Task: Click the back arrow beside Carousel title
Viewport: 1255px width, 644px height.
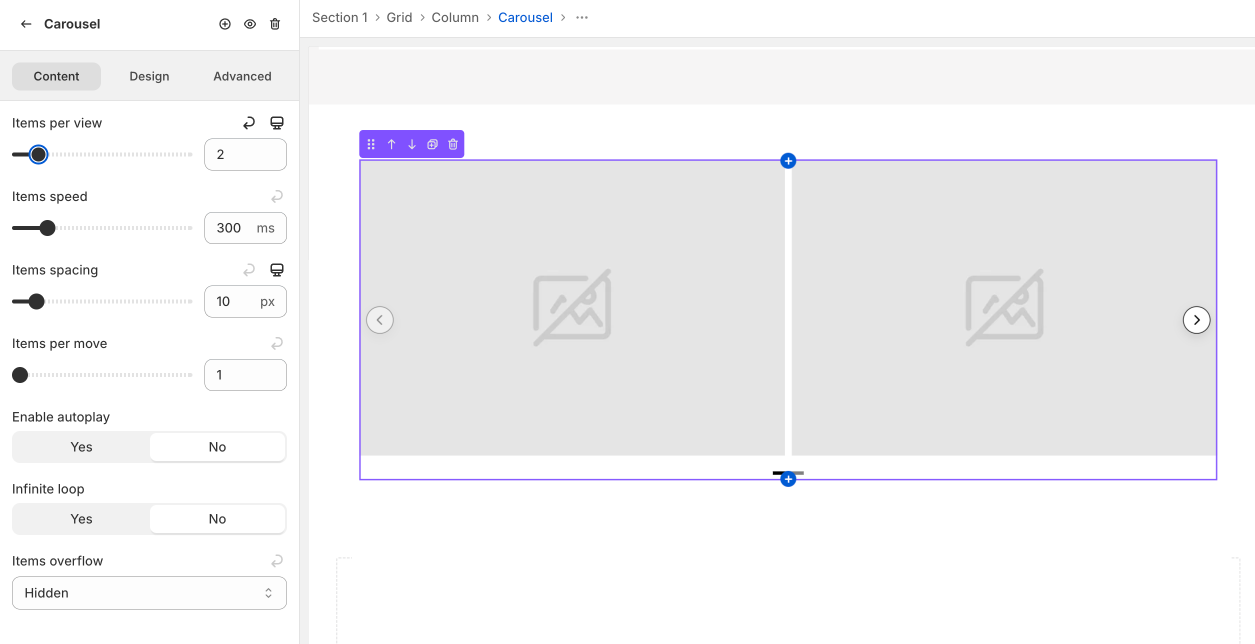Action: [26, 24]
